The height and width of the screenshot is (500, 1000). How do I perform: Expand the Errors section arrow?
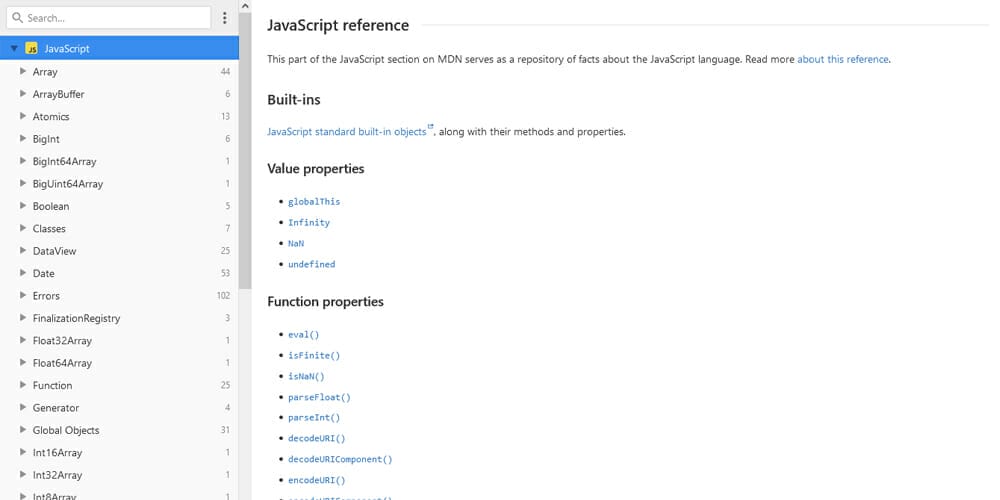point(23,296)
